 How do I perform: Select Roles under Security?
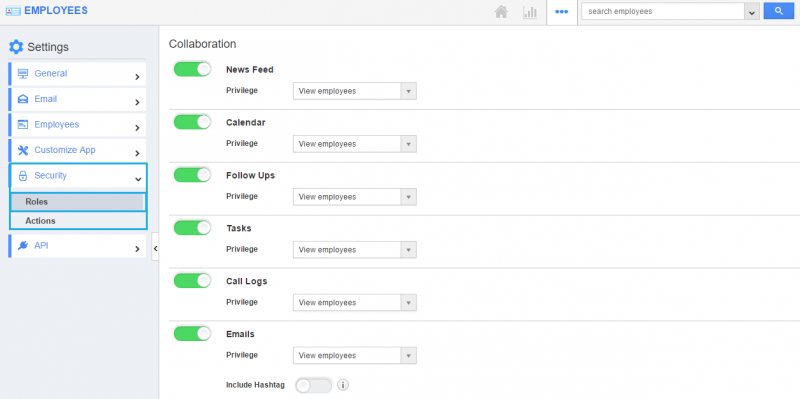point(78,202)
